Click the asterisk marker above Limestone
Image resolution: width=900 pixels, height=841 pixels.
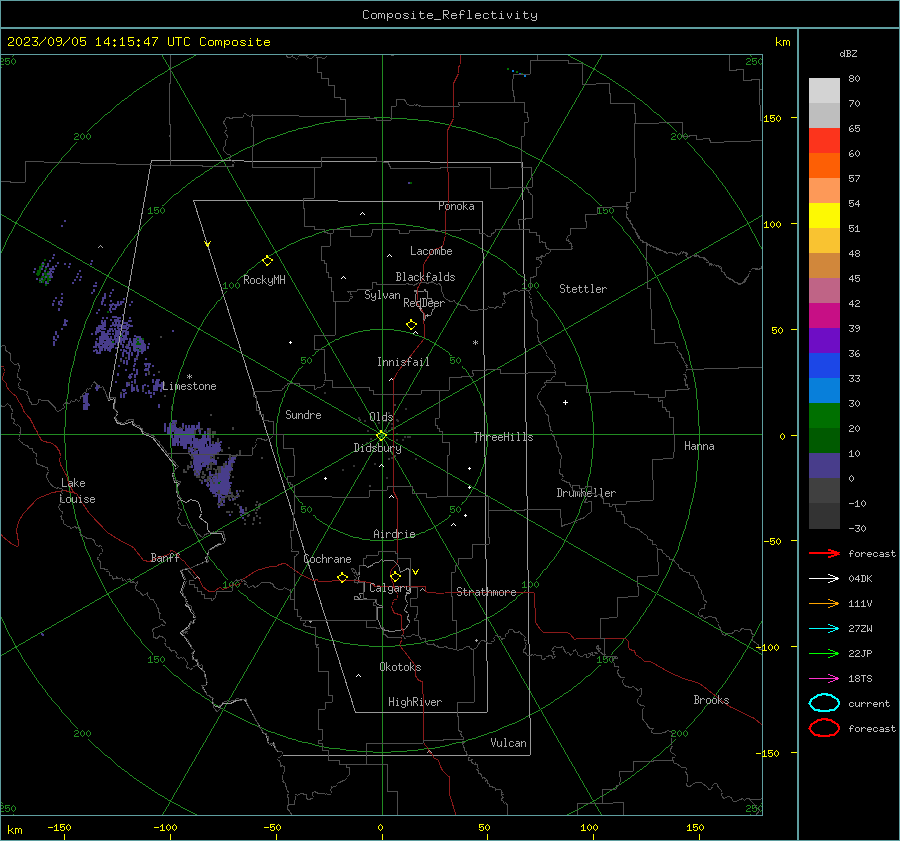click(189, 377)
